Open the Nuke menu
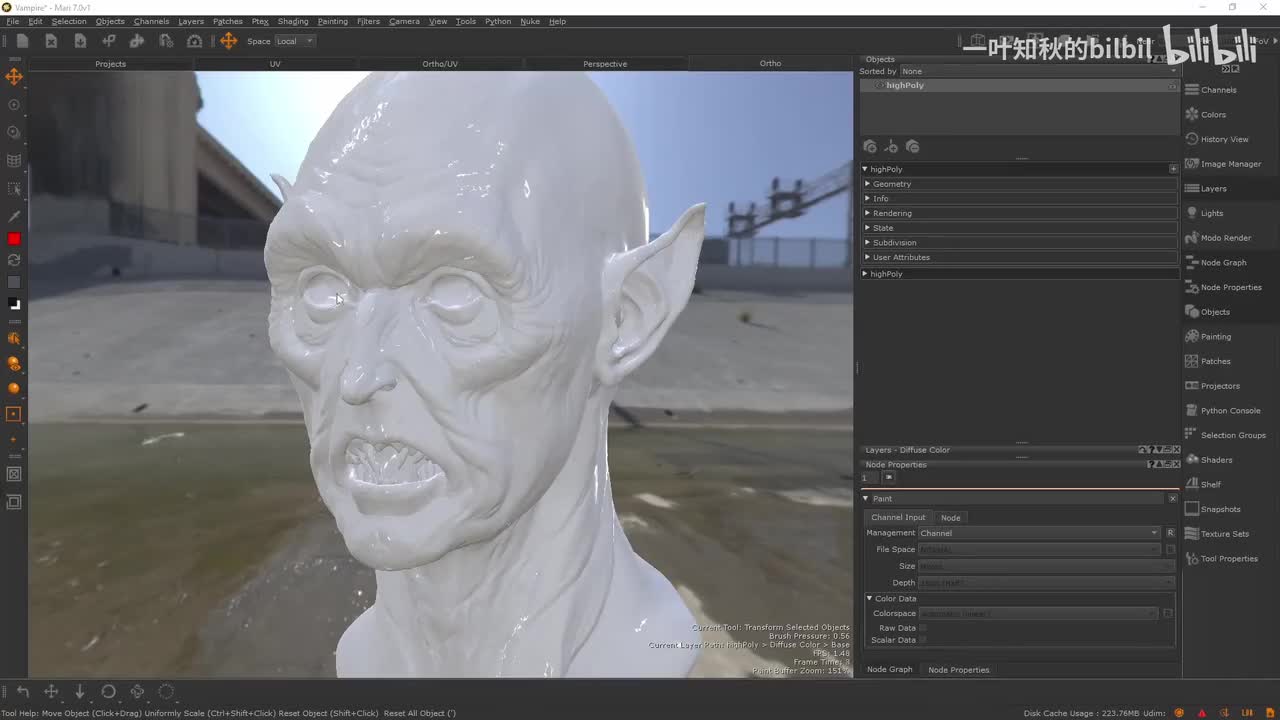This screenshot has width=1280, height=720. [x=530, y=21]
